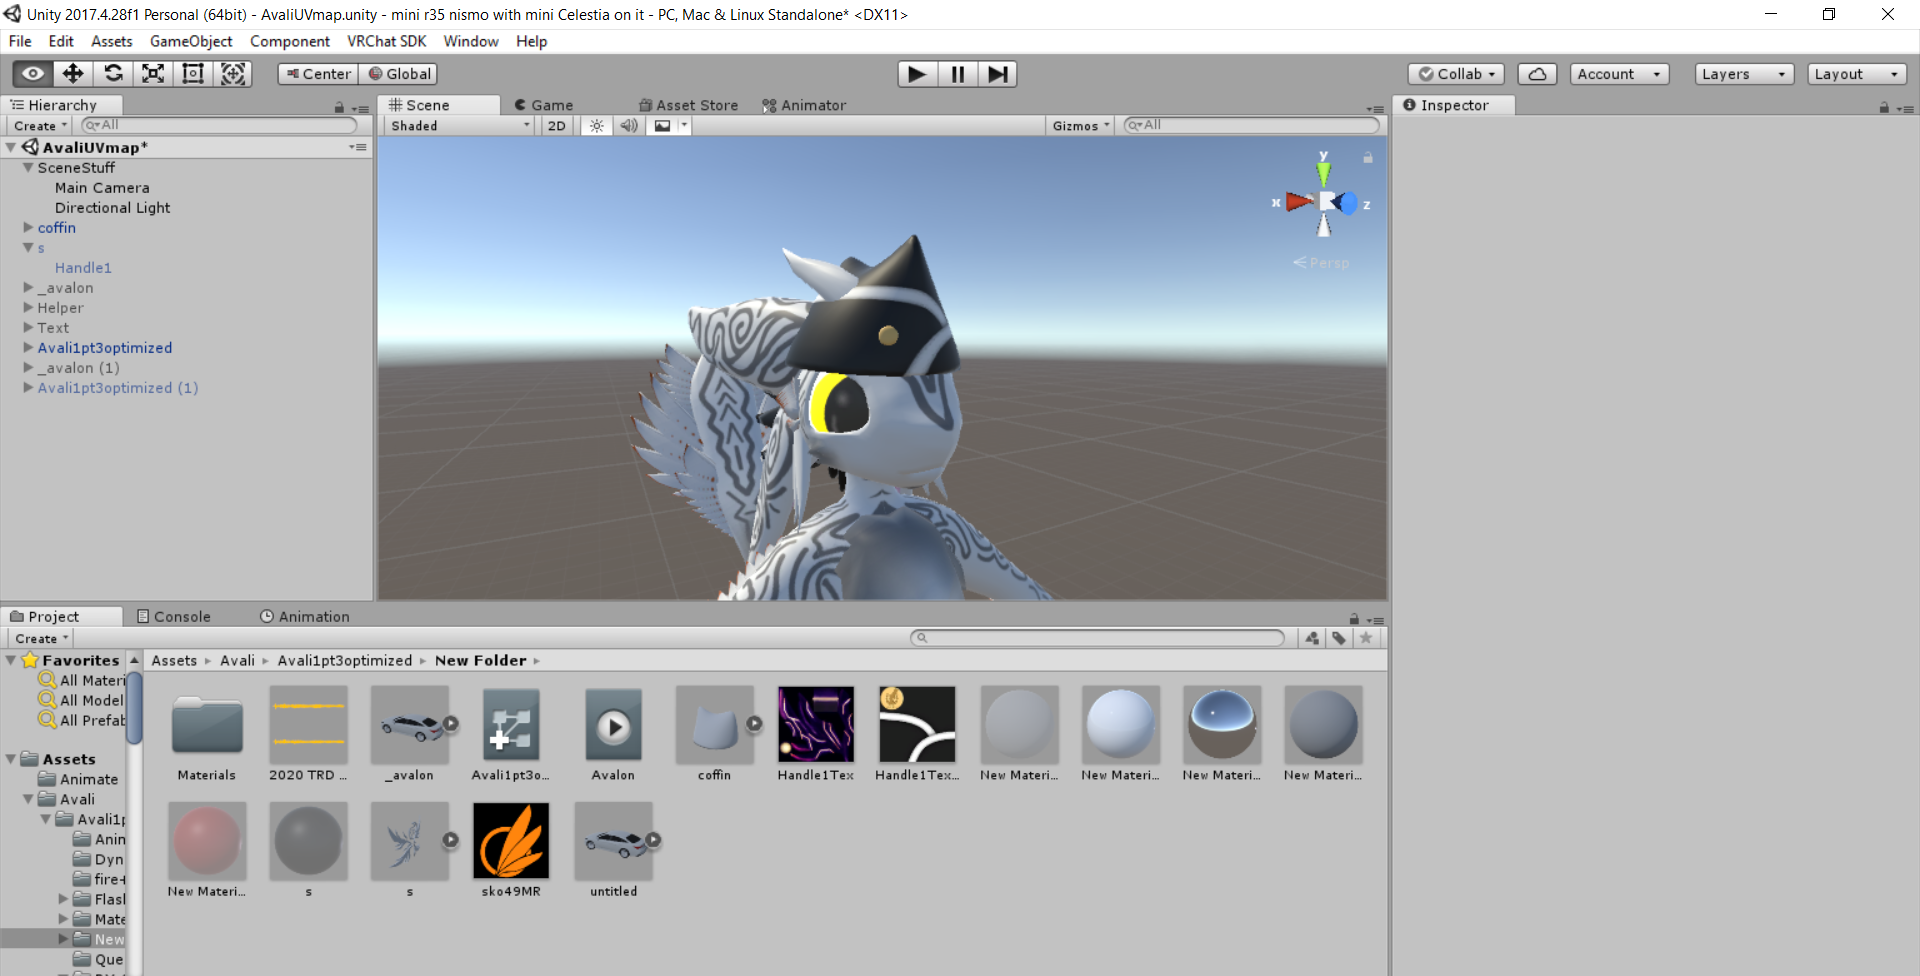This screenshot has height=976, width=1920.
Task: Open the cloud Services button
Action: (1537, 74)
